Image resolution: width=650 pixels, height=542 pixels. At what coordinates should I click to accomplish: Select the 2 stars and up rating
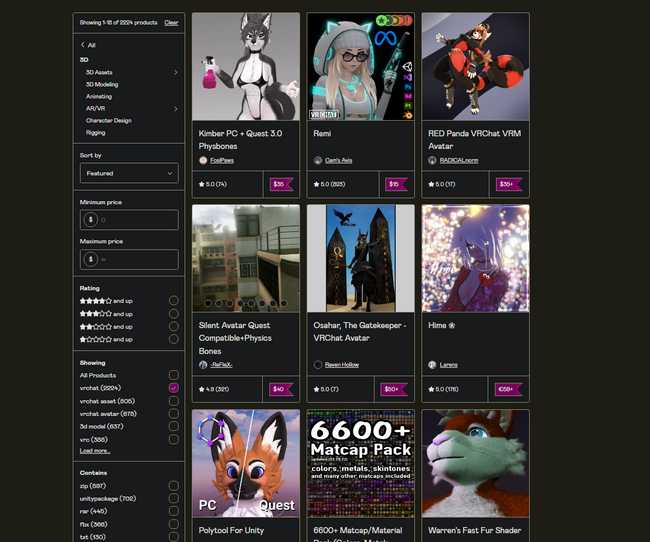(x=174, y=326)
